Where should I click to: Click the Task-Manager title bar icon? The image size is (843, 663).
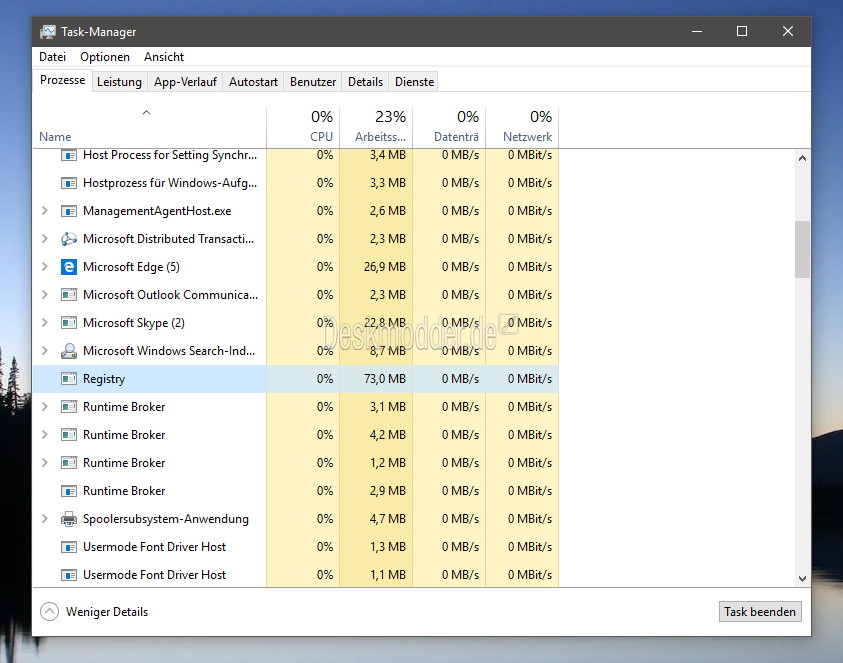47,32
